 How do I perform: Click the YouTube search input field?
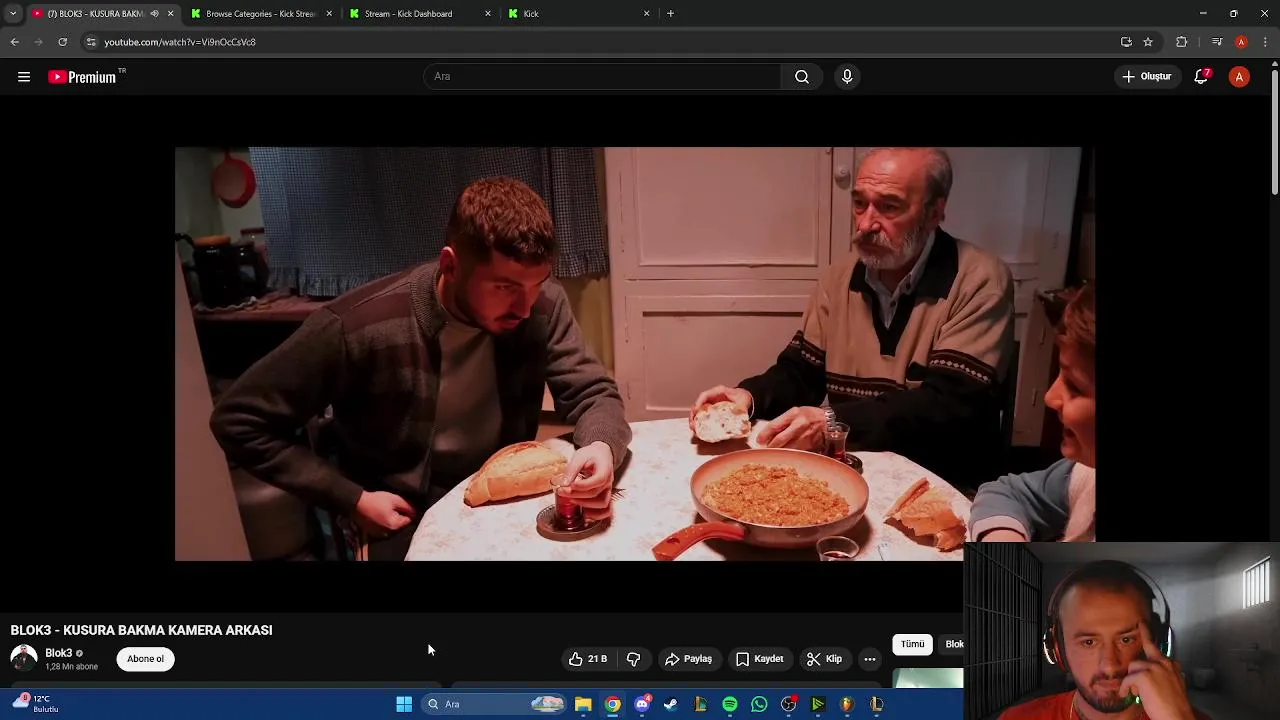click(x=602, y=77)
